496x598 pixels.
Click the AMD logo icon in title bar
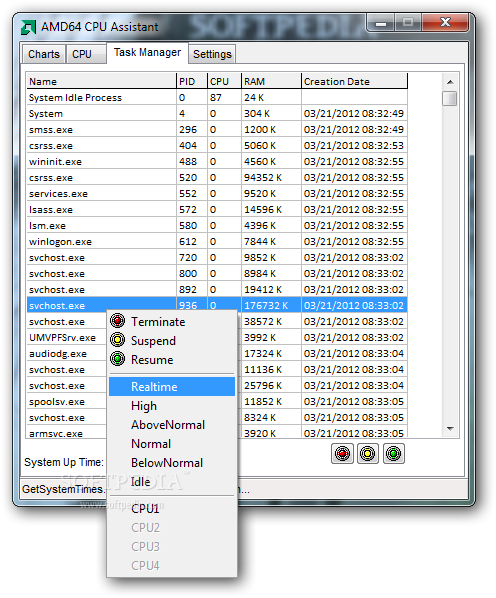pyautogui.click(x=29, y=27)
